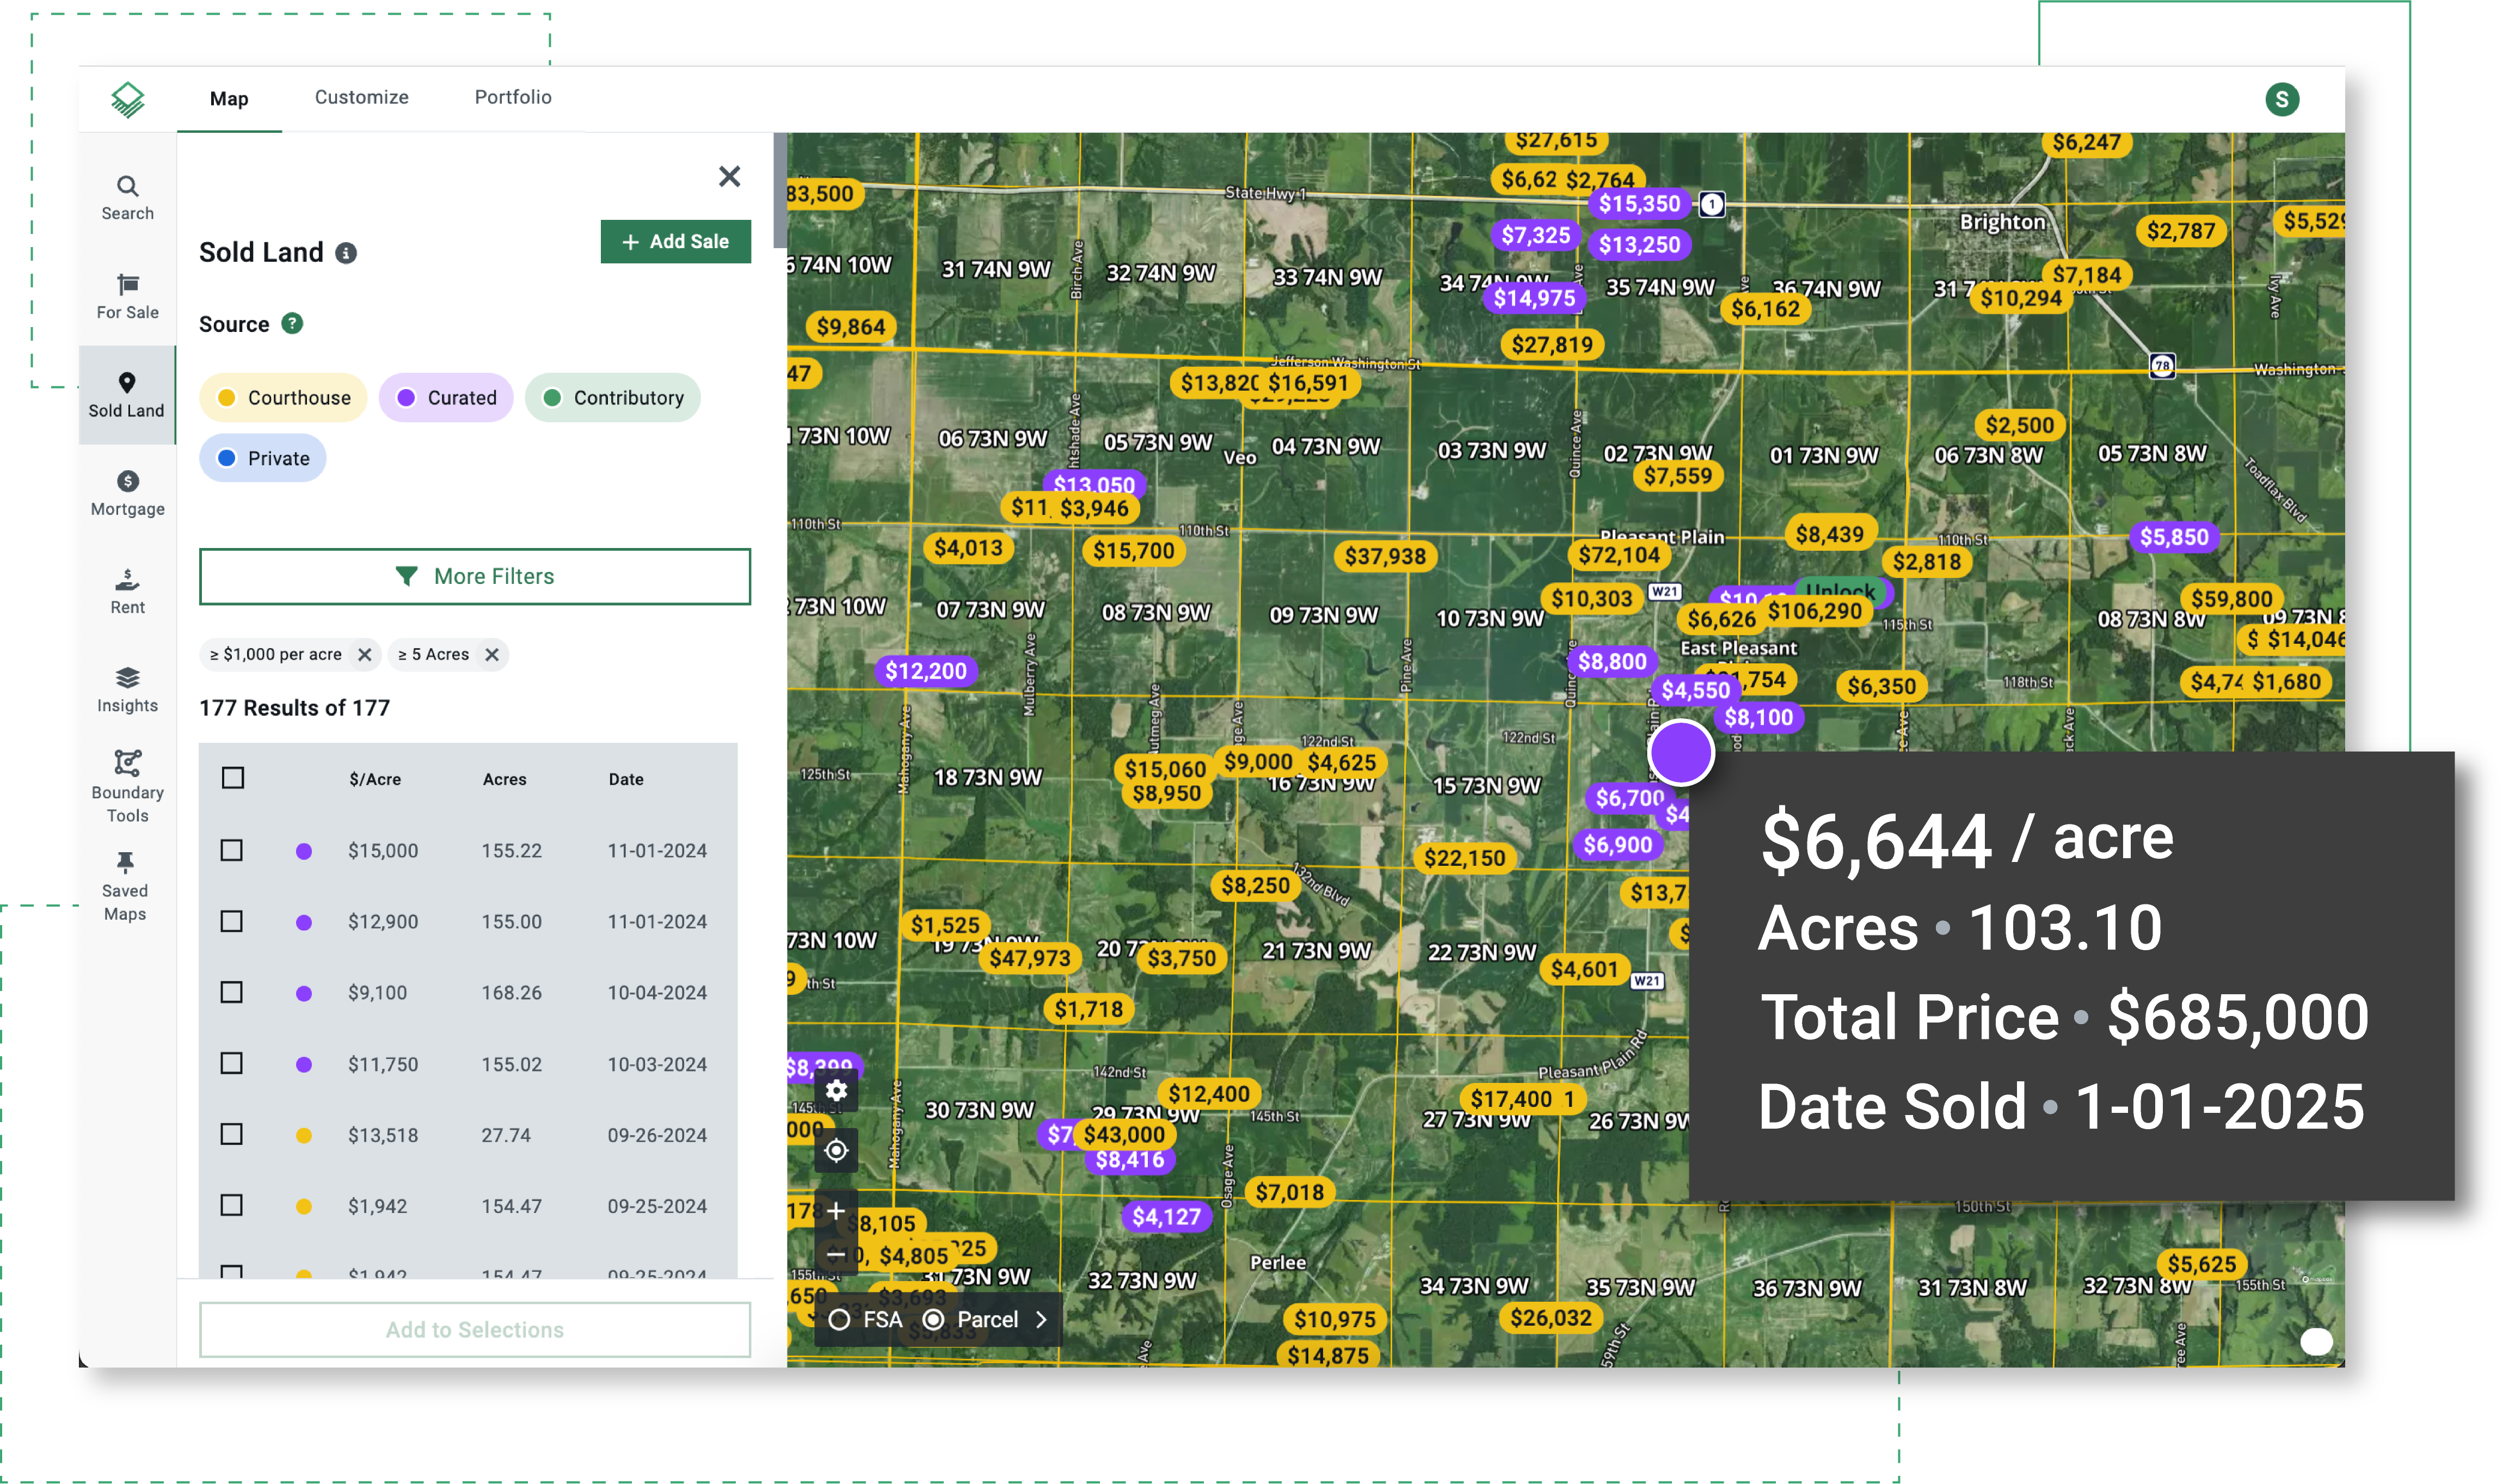Click the Sold Land info icon

[x=346, y=253]
